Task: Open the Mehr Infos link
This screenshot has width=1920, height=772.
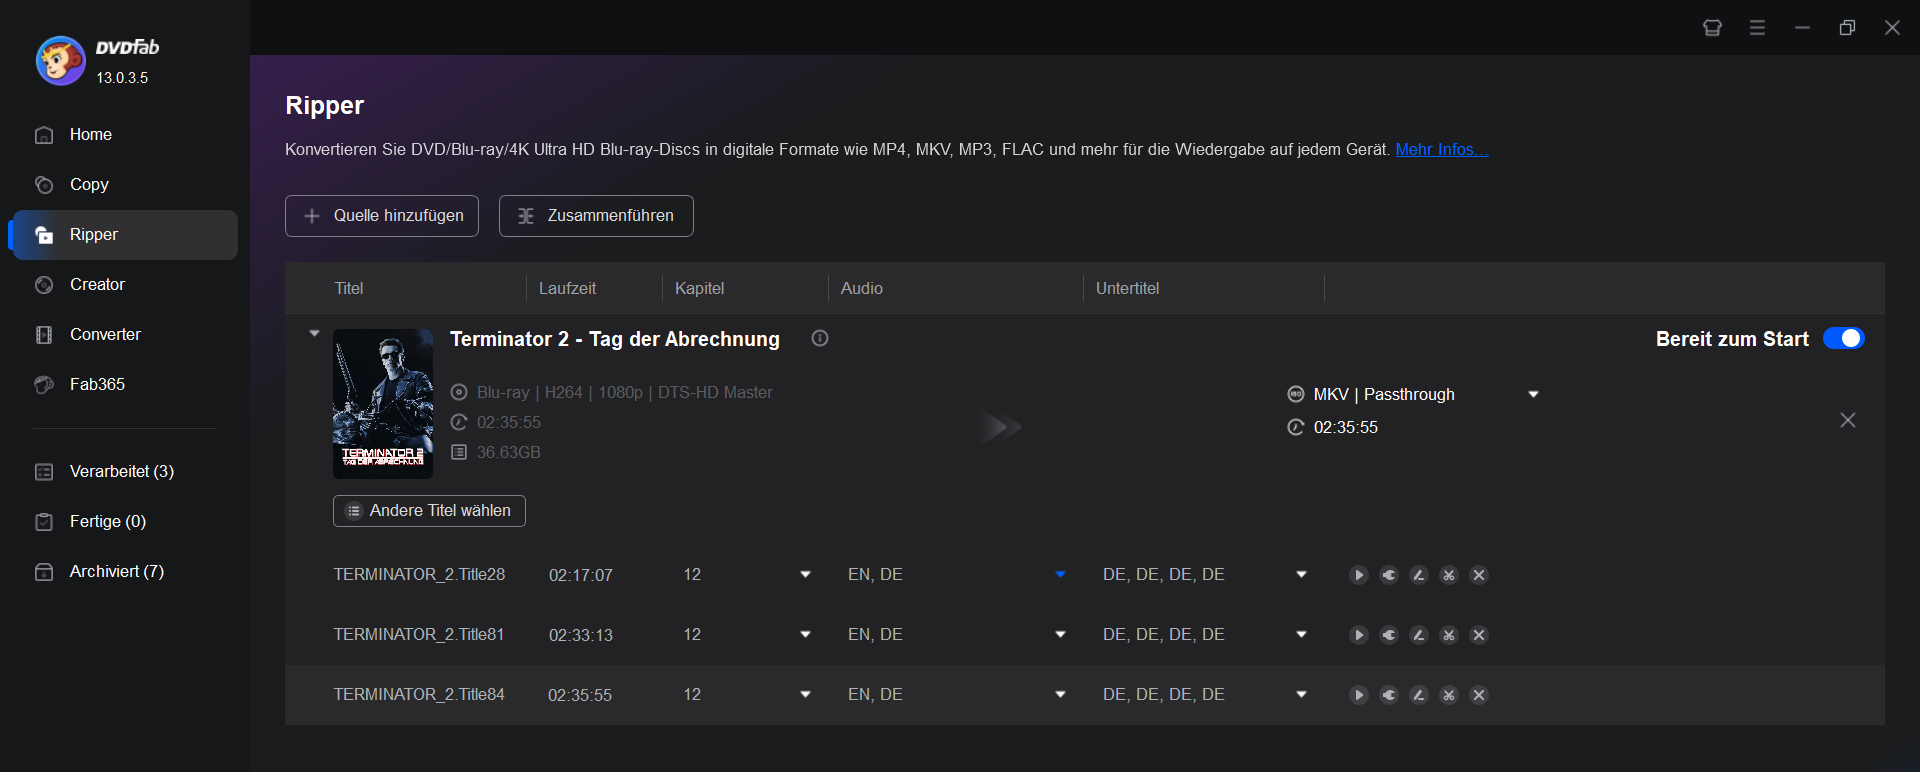Action: (x=1442, y=149)
